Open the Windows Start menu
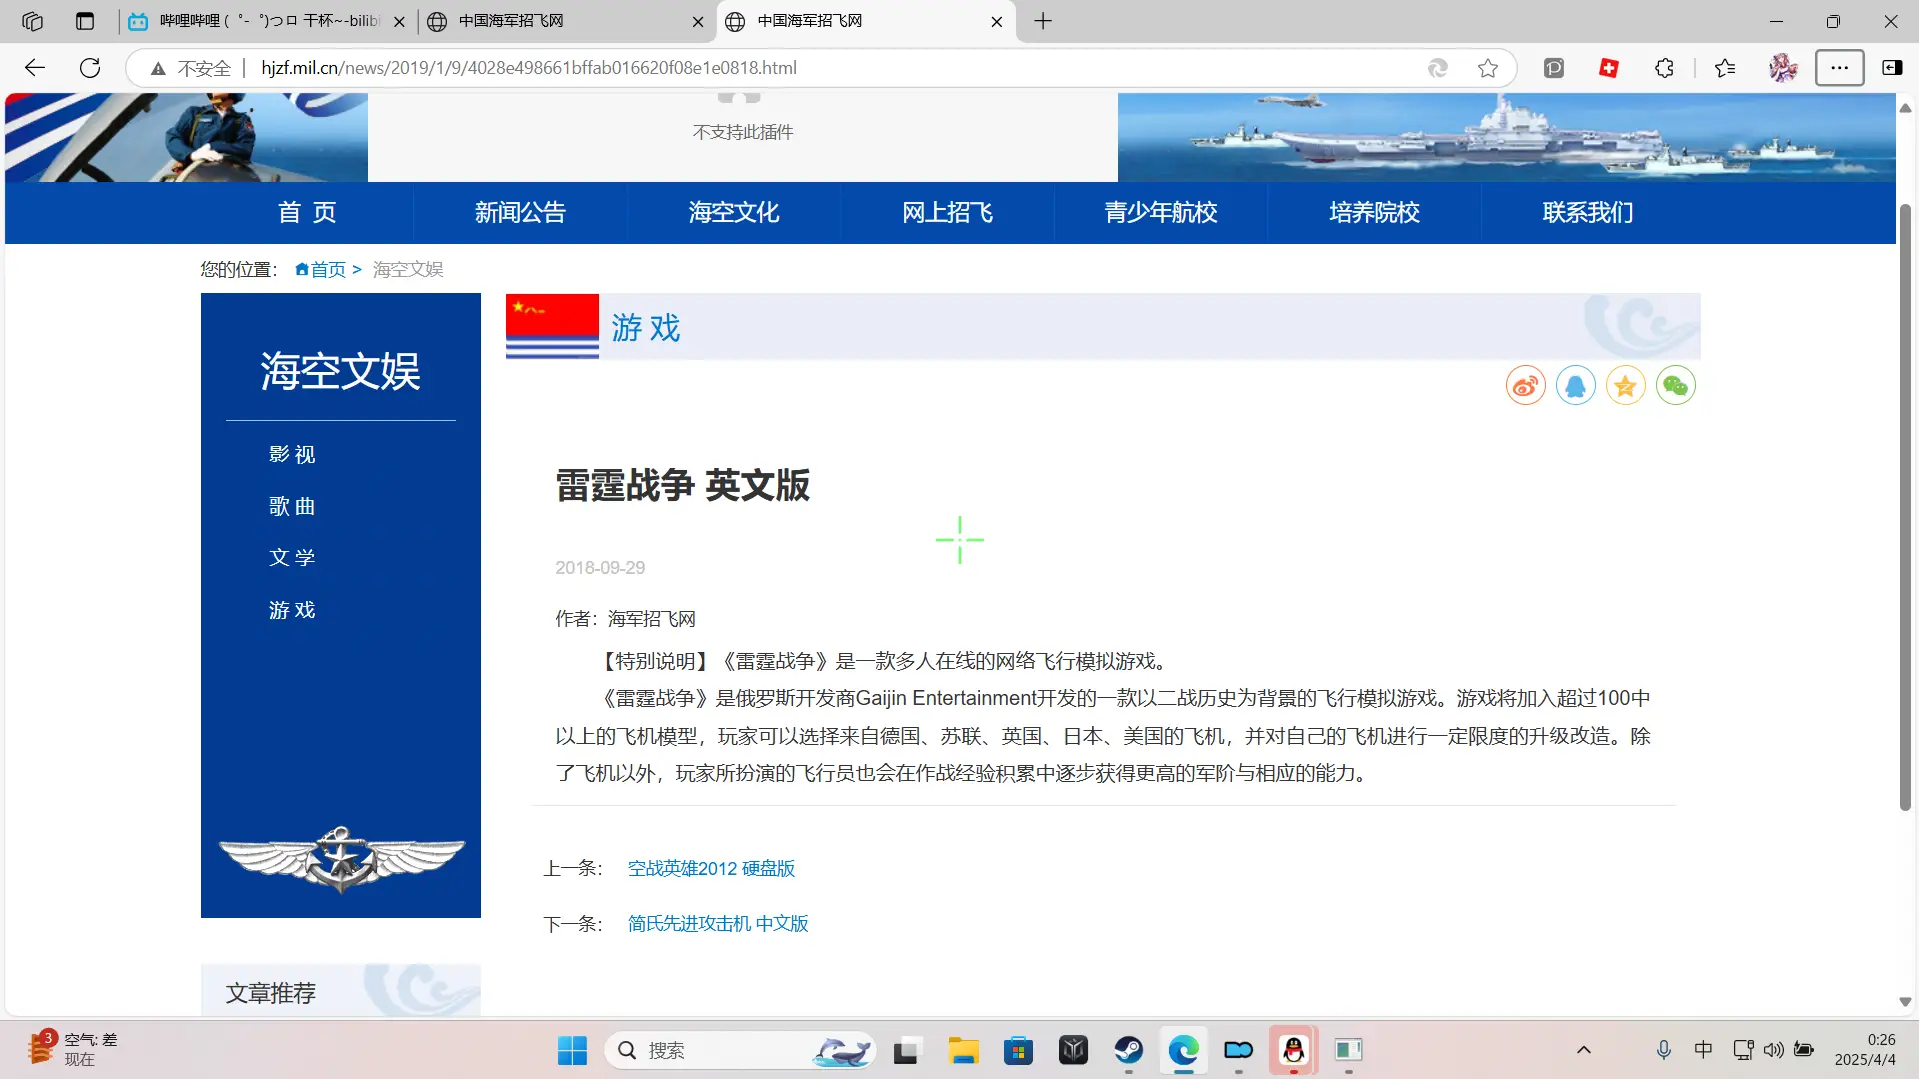Image resolution: width=1919 pixels, height=1079 pixels. (572, 1050)
